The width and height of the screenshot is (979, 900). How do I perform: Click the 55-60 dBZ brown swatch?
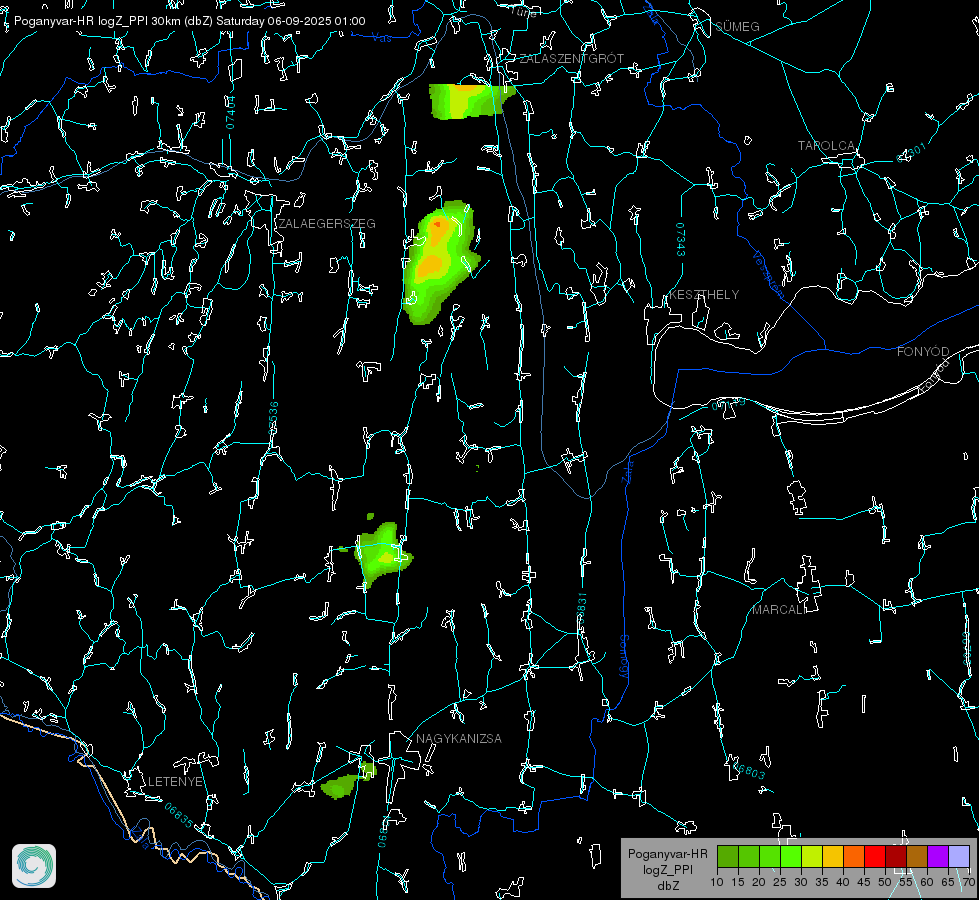pos(917,856)
